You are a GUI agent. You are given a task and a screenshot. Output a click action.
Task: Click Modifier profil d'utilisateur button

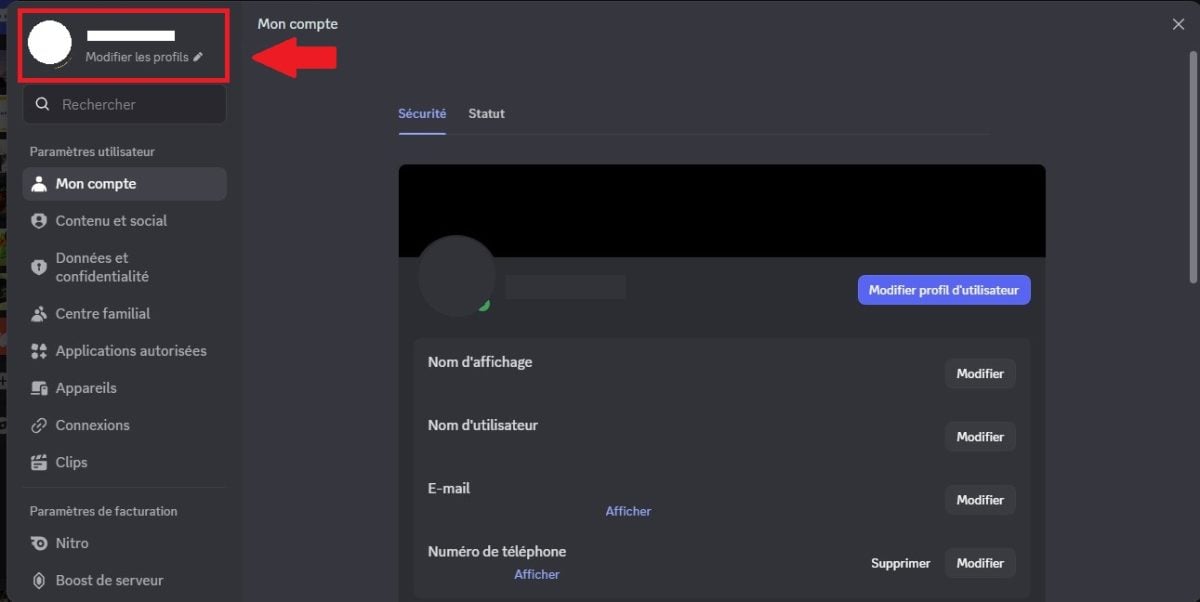click(x=943, y=289)
